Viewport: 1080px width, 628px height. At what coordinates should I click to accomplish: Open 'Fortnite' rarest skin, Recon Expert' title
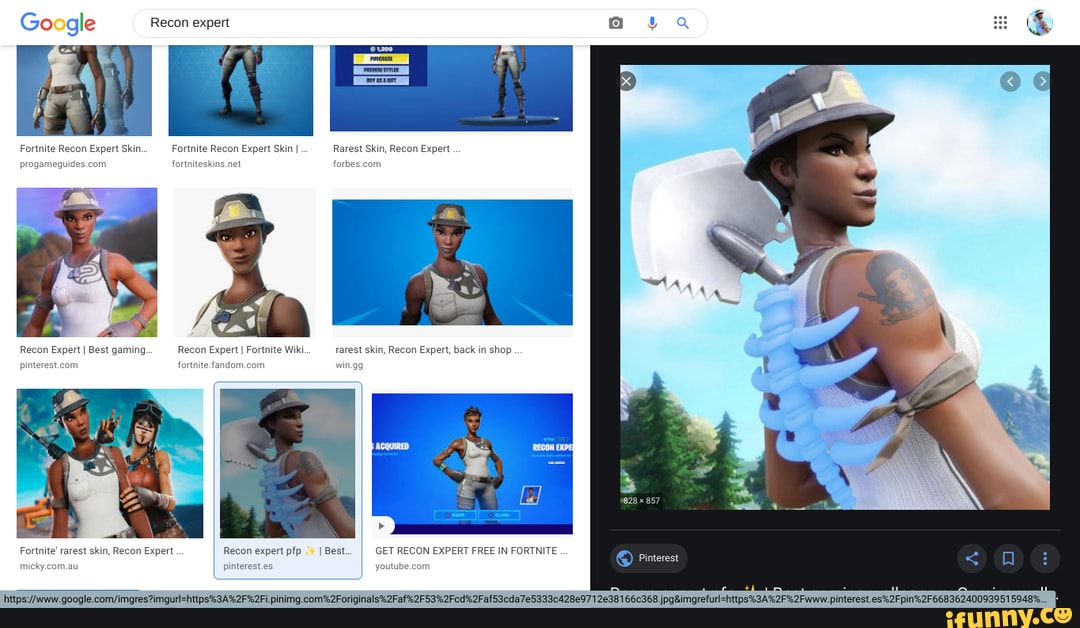click(101, 551)
